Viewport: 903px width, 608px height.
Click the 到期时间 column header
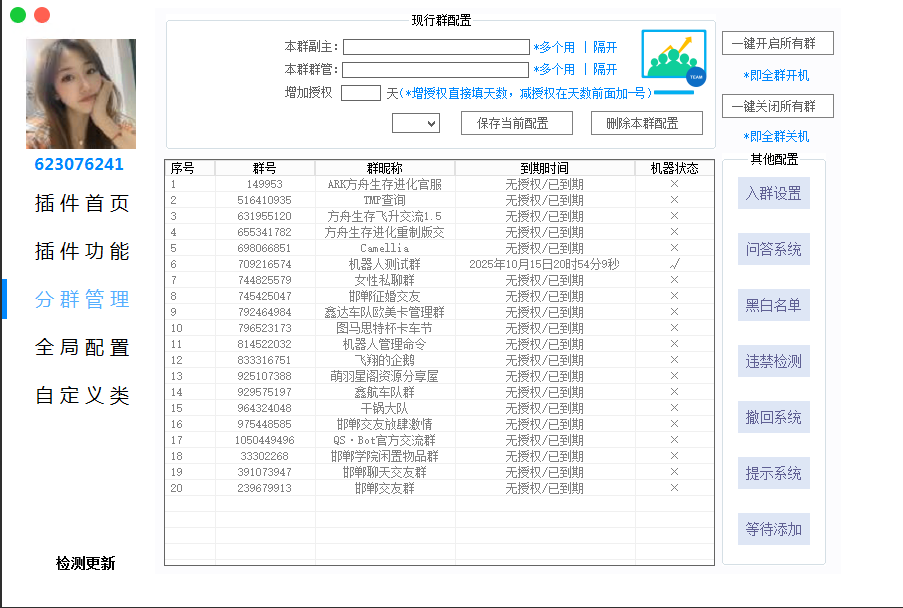[545, 168]
